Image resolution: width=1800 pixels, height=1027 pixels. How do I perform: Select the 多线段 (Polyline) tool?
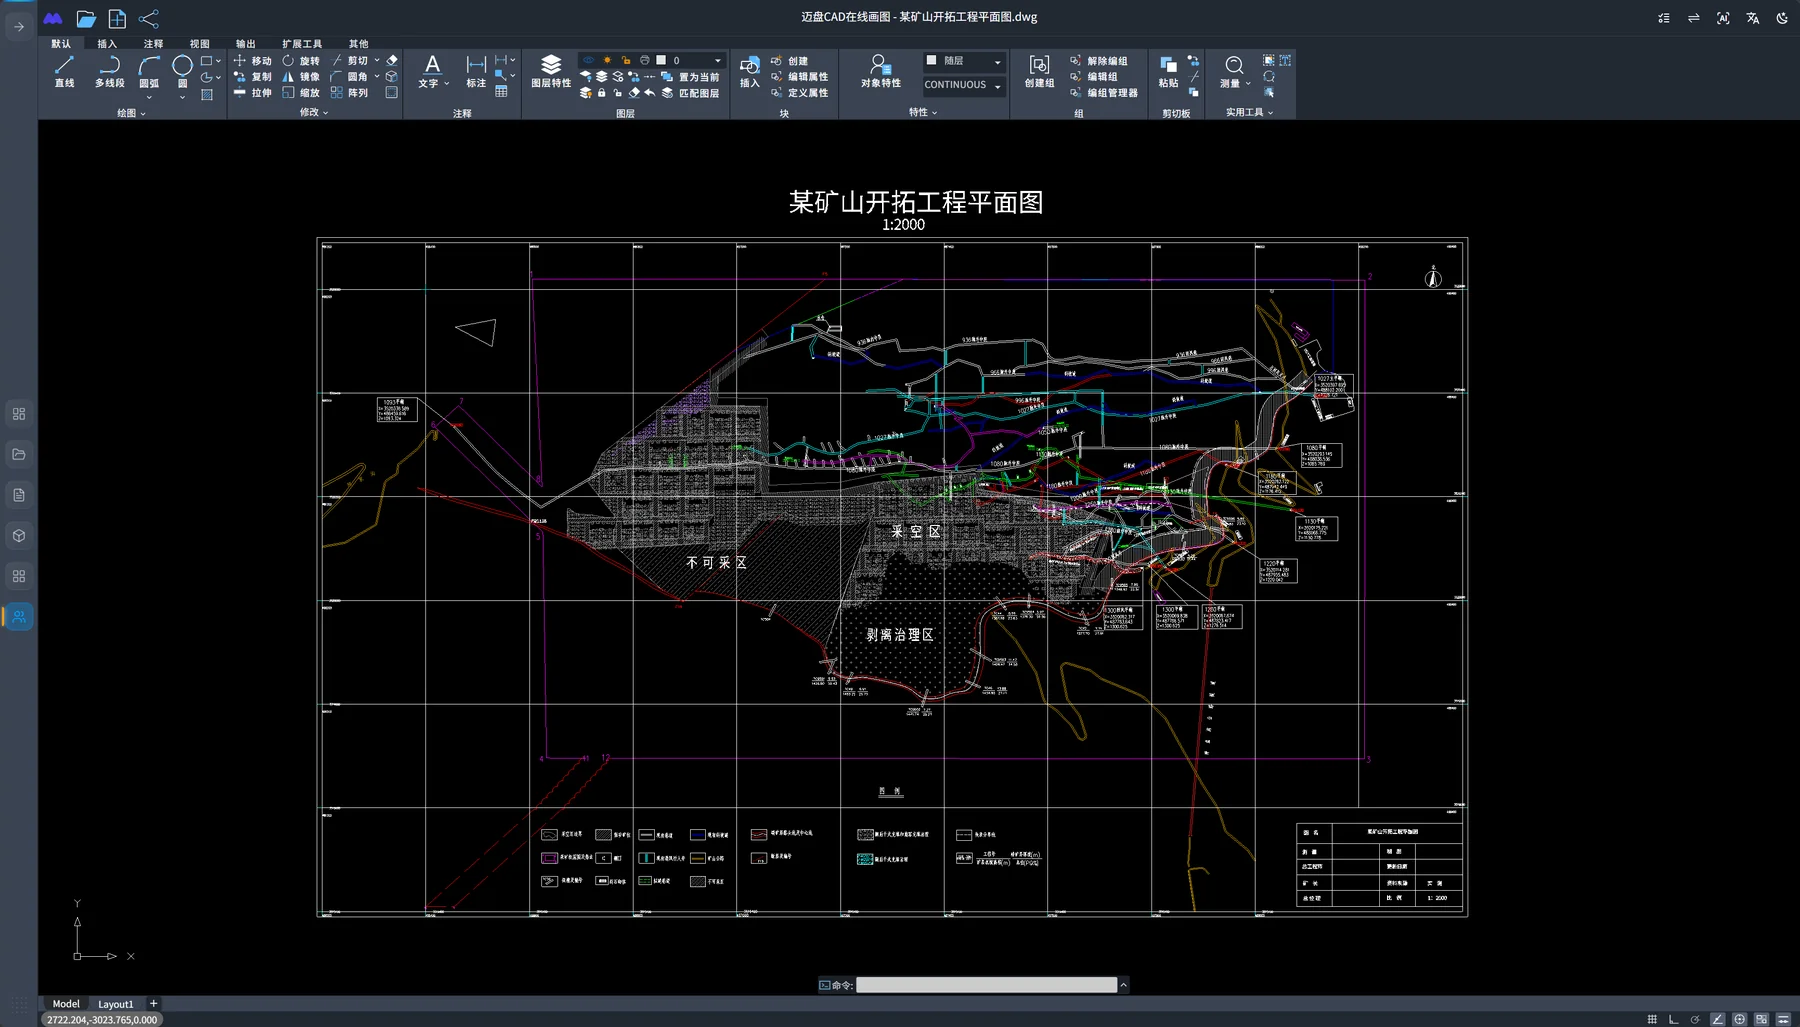click(110, 72)
